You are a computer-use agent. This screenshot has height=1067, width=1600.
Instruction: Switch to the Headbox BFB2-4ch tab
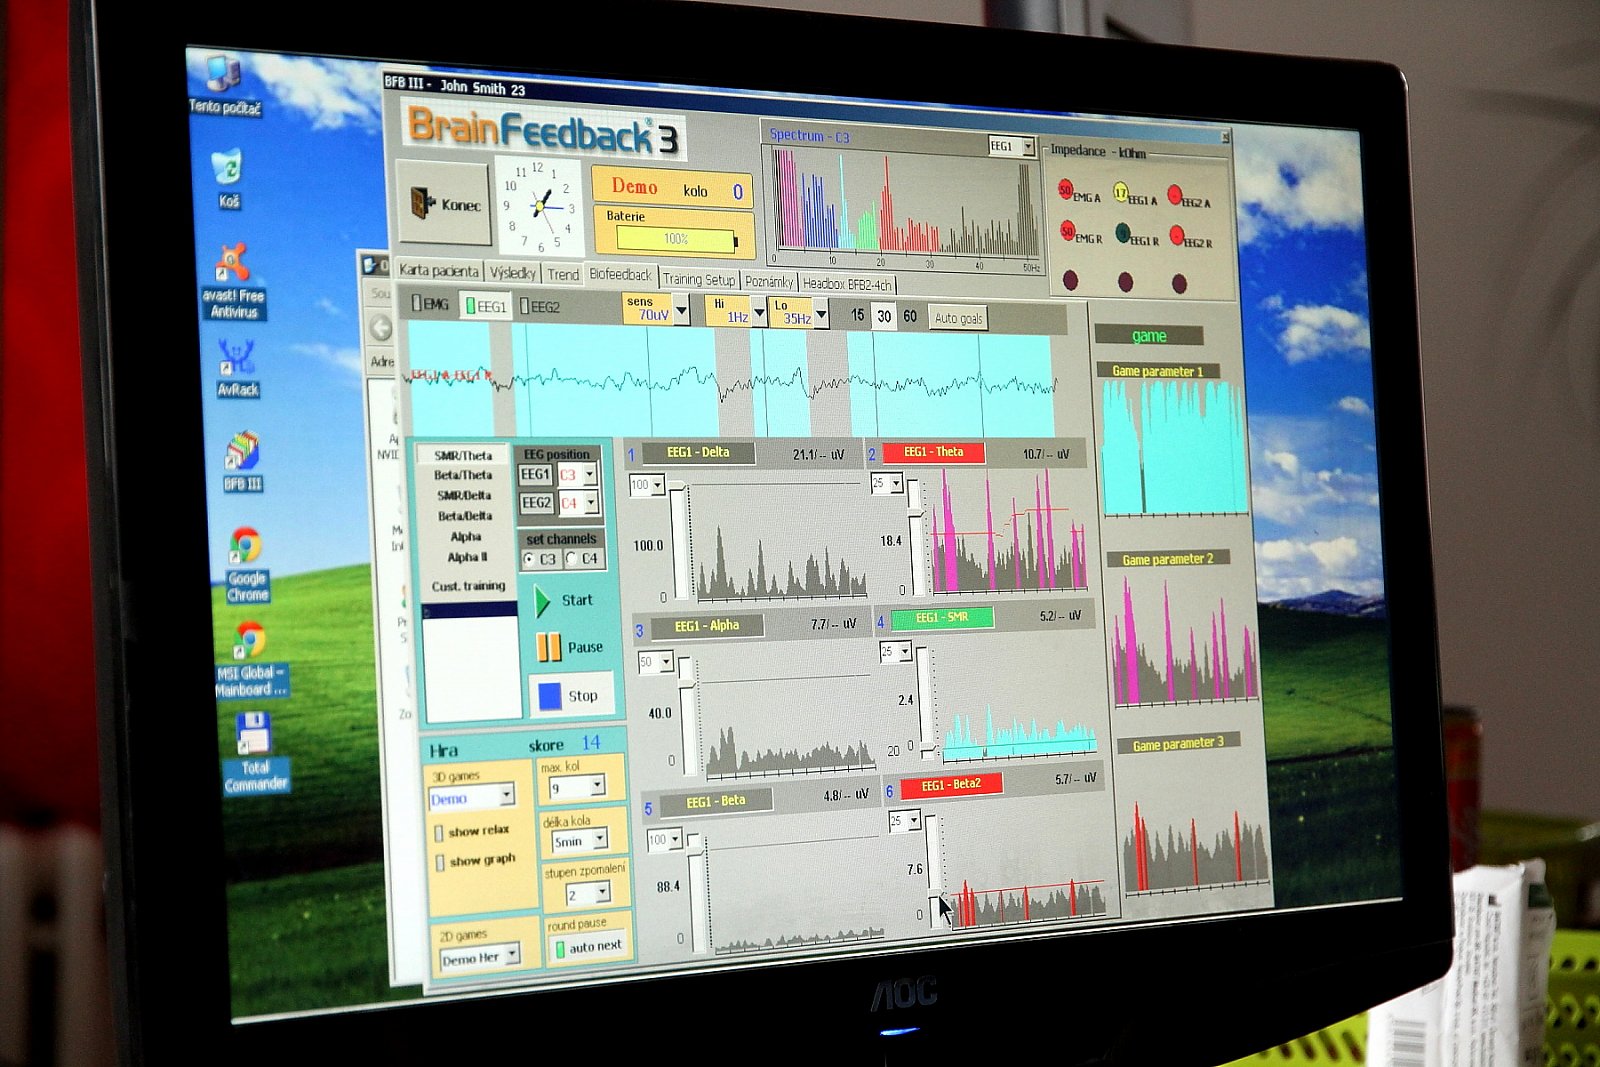tap(847, 284)
